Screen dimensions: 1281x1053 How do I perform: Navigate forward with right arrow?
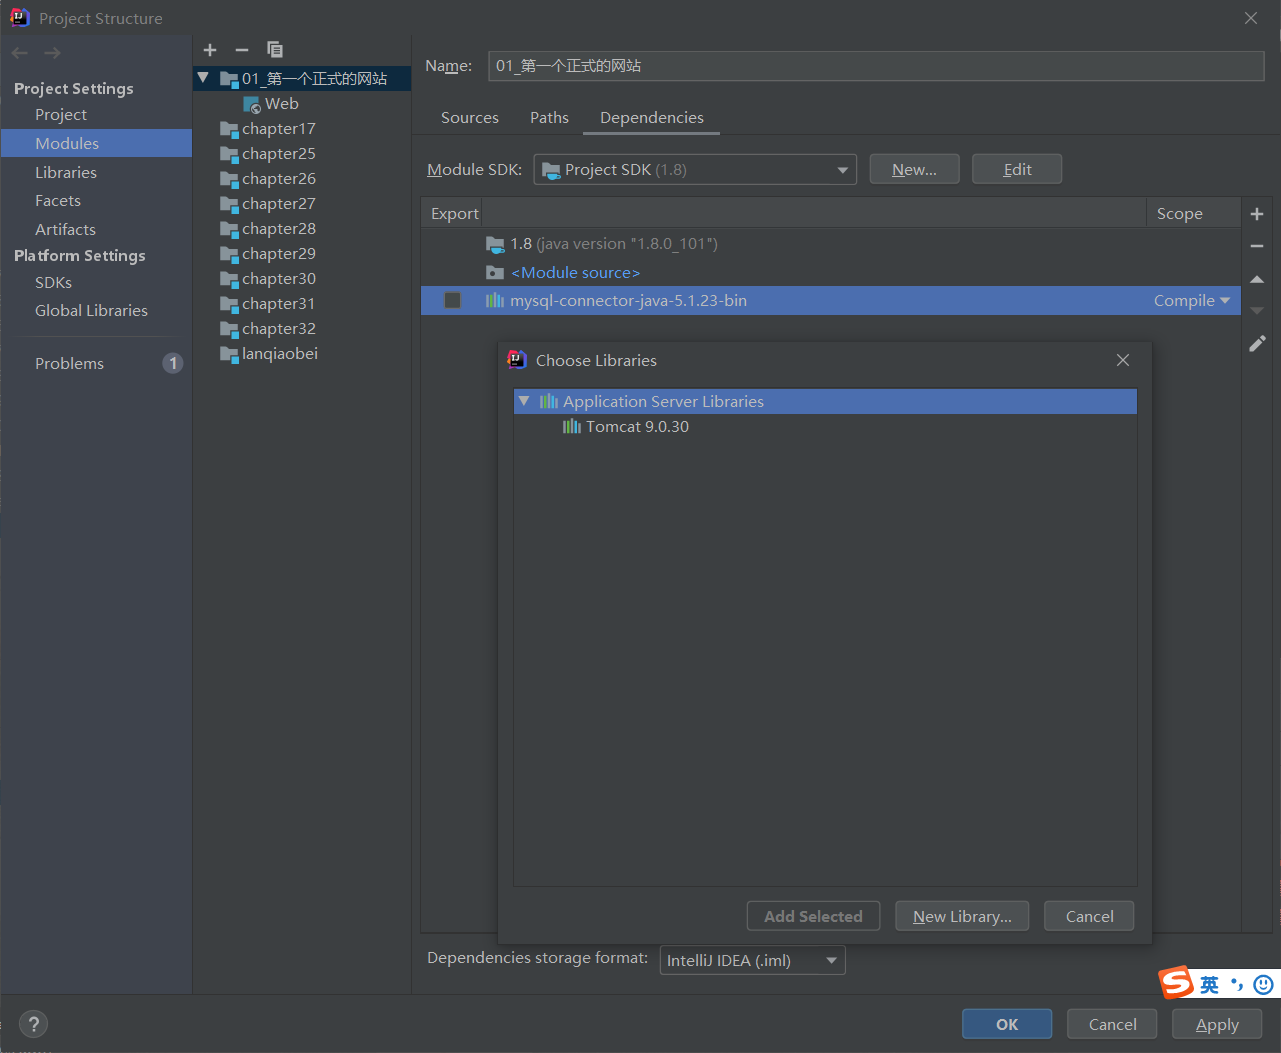click(53, 52)
